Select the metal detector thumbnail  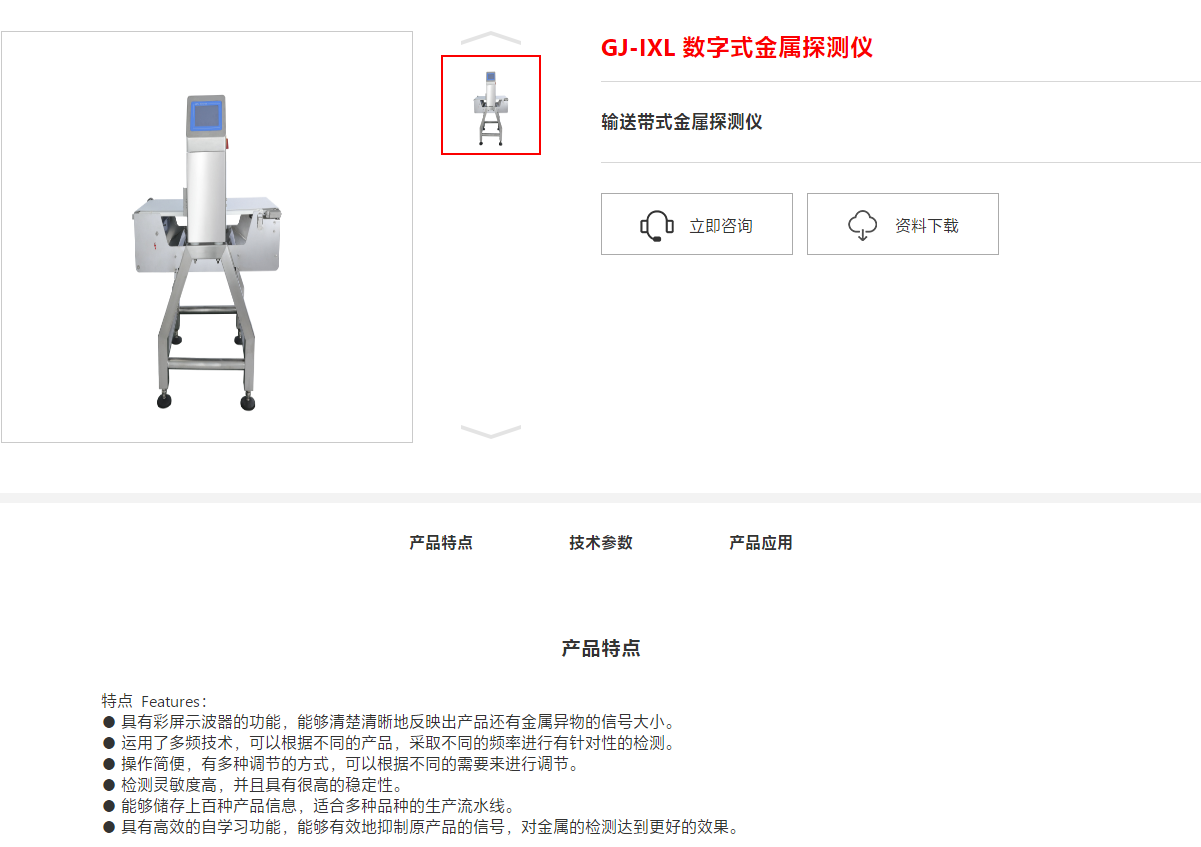pos(491,105)
